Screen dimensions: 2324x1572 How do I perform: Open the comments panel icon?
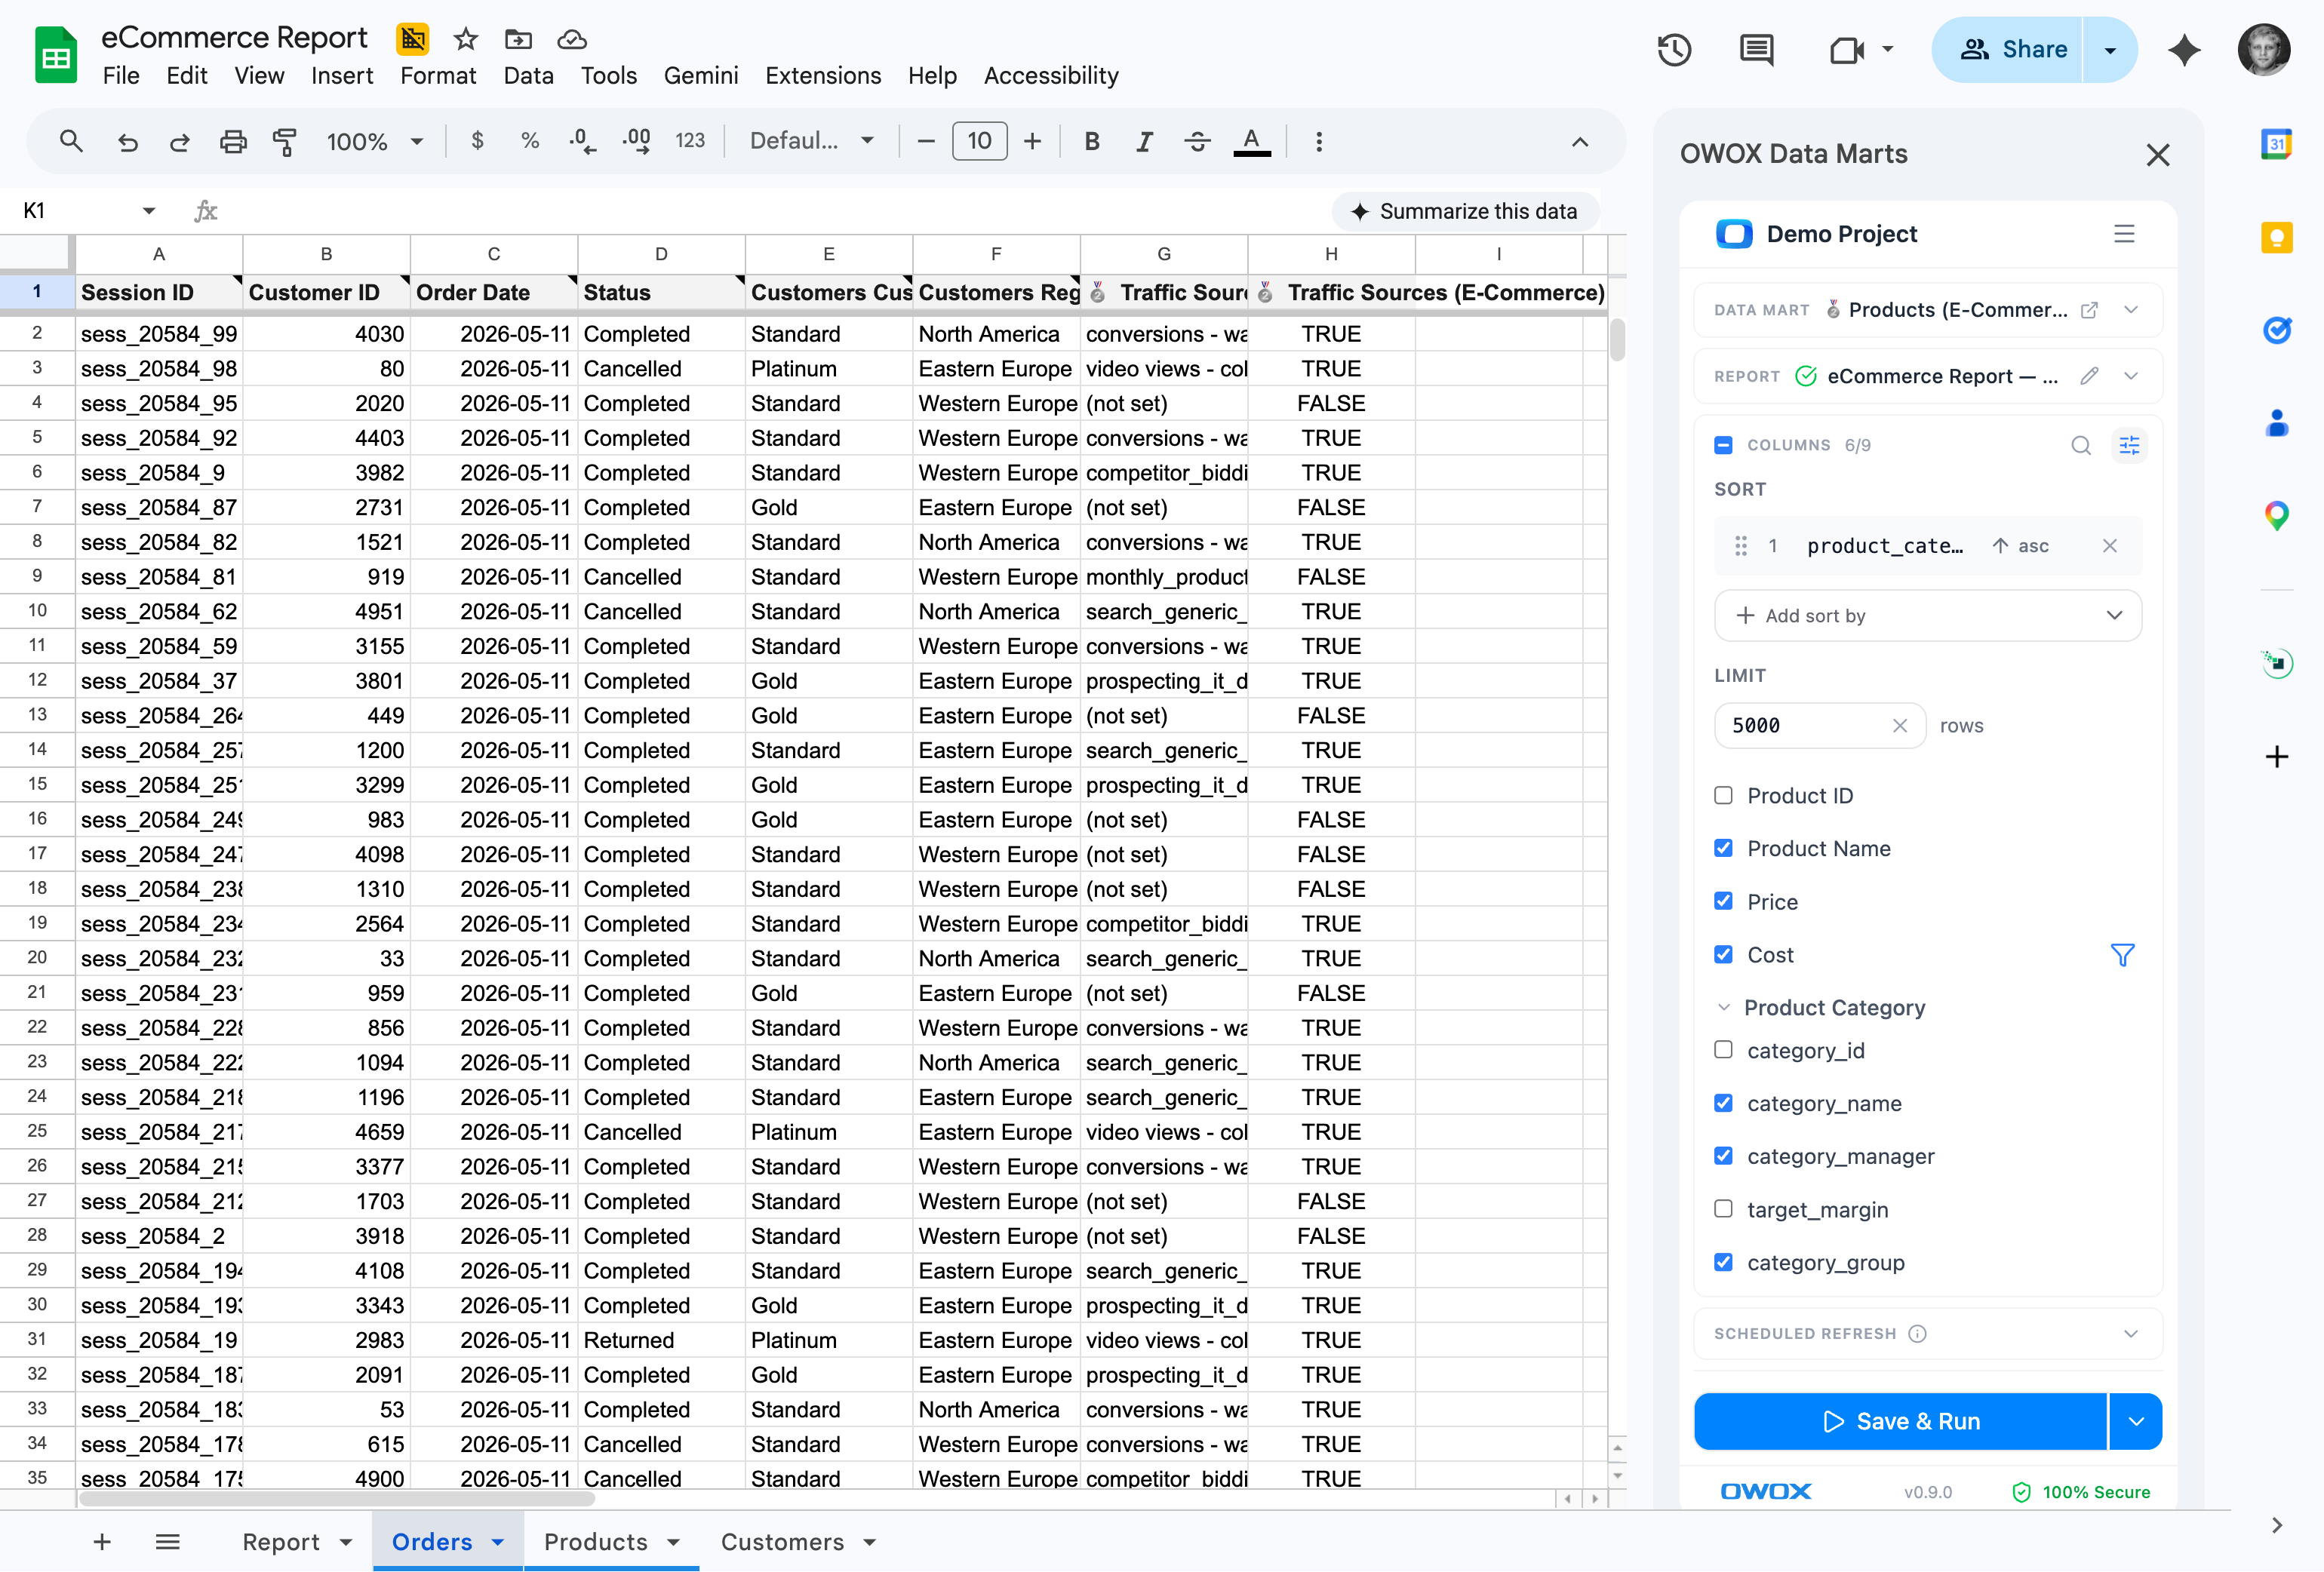point(1756,50)
